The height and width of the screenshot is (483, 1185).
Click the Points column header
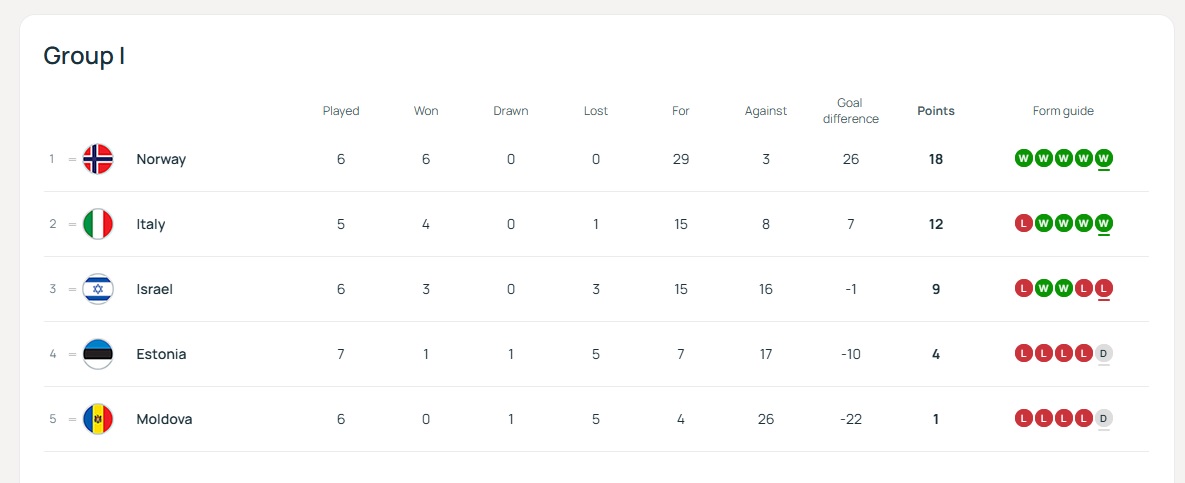936,111
